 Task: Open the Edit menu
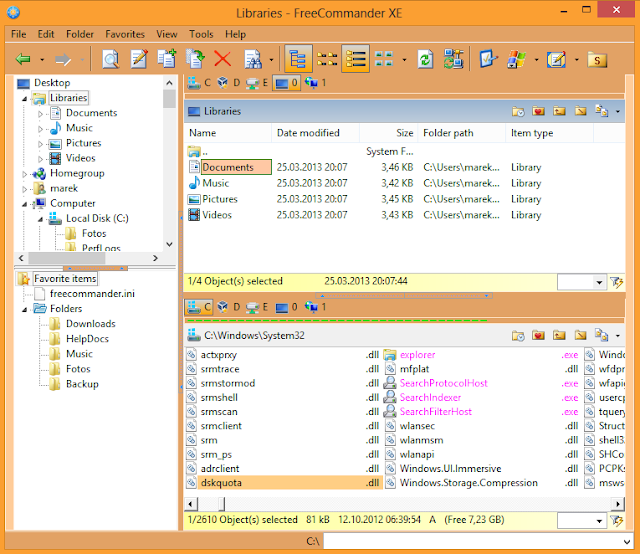46,34
